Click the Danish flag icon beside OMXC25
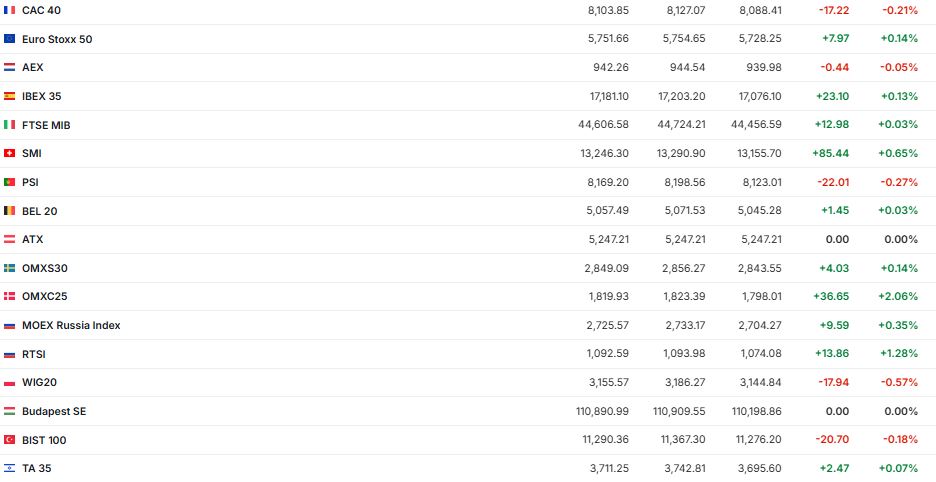The image size is (936, 482). point(10,297)
